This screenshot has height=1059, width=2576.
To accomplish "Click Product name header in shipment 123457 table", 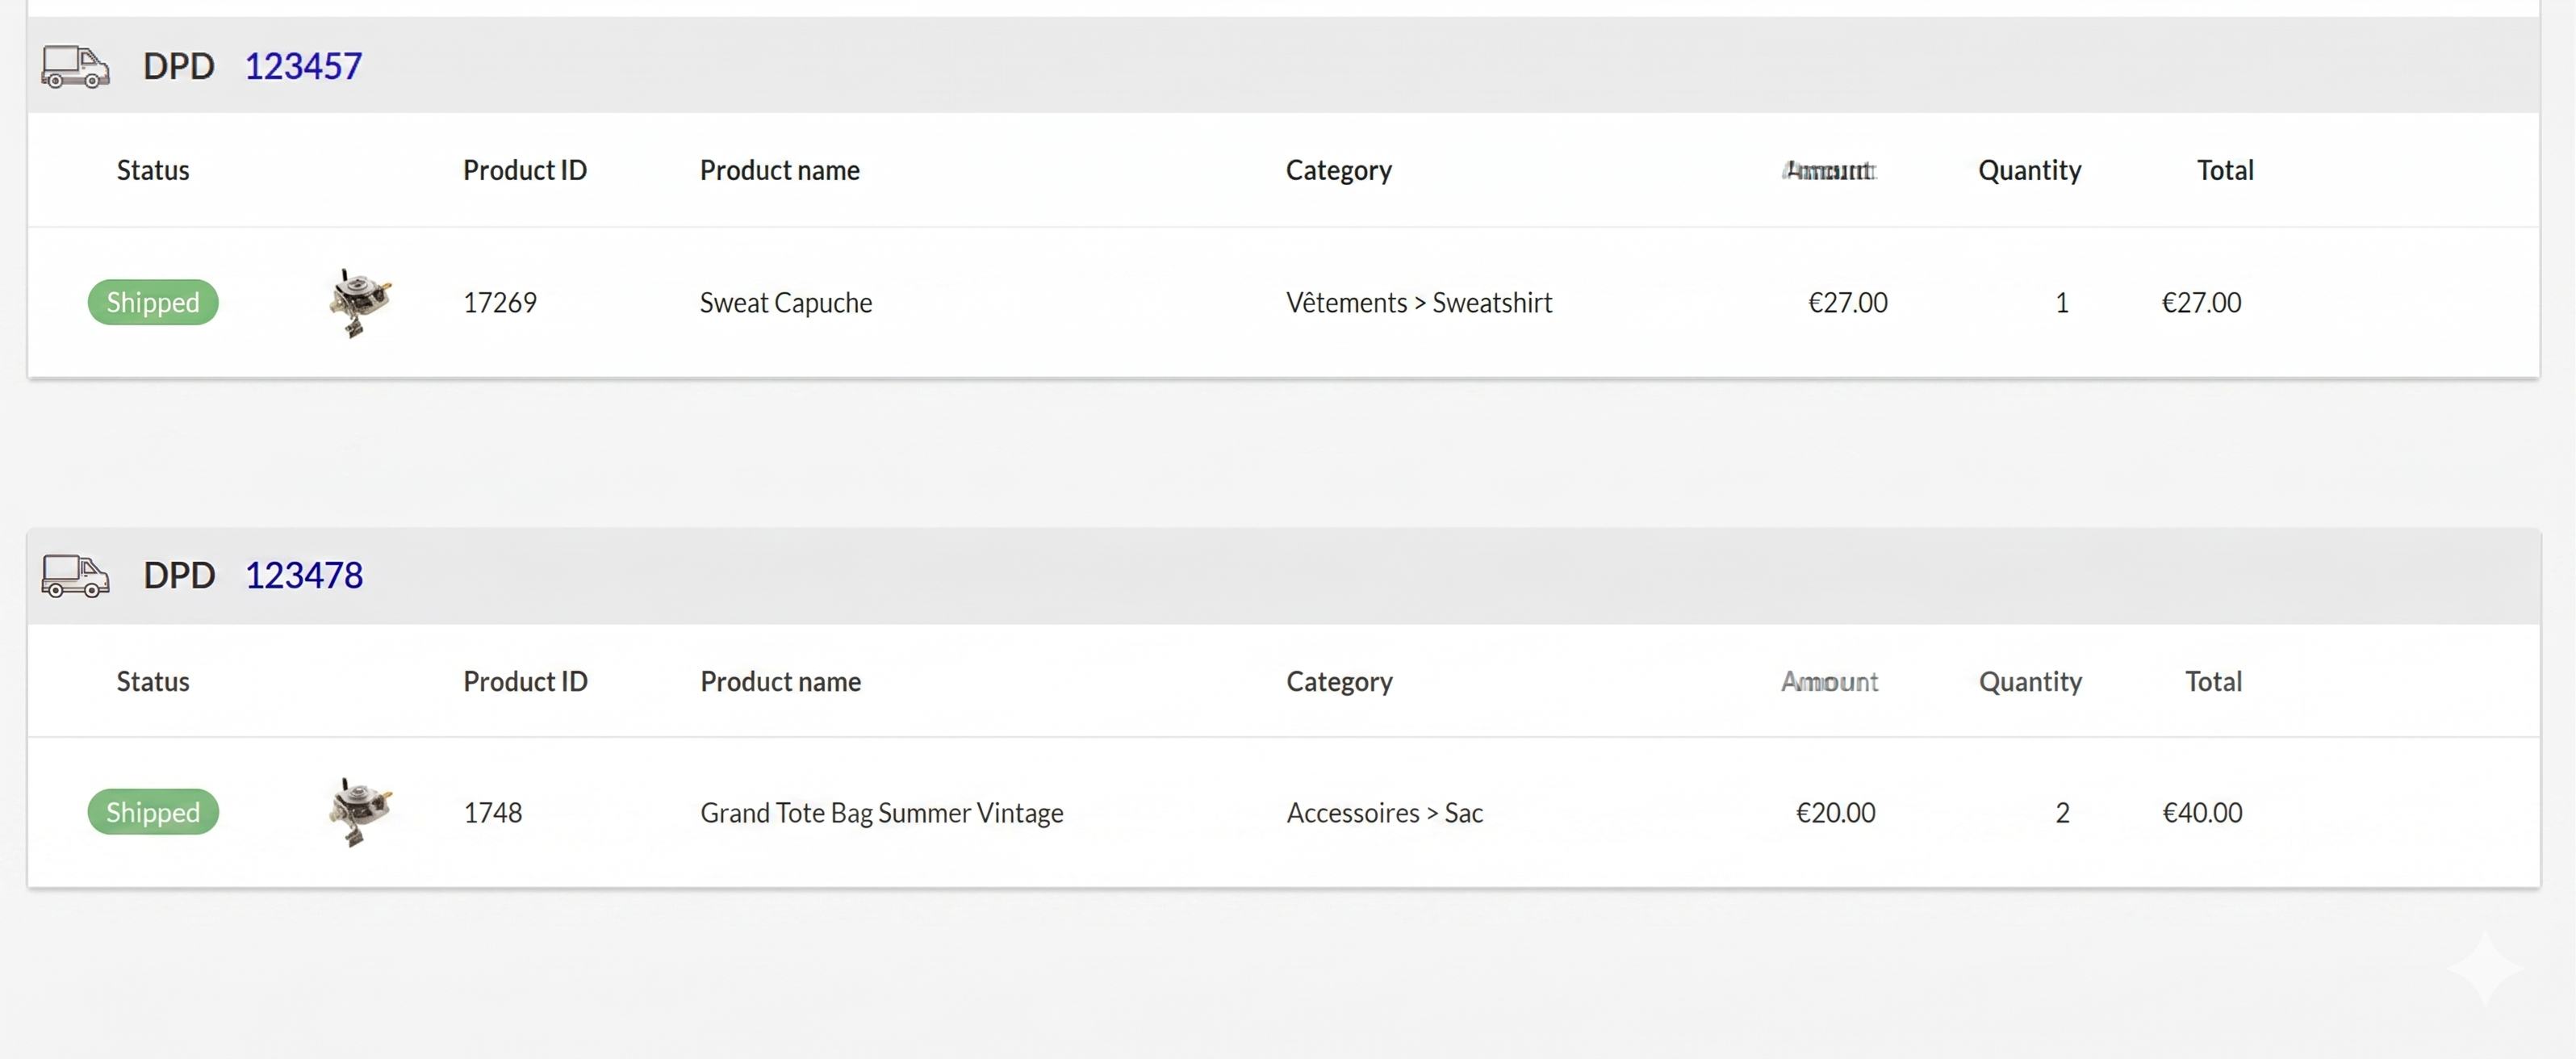I will [x=780, y=170].
